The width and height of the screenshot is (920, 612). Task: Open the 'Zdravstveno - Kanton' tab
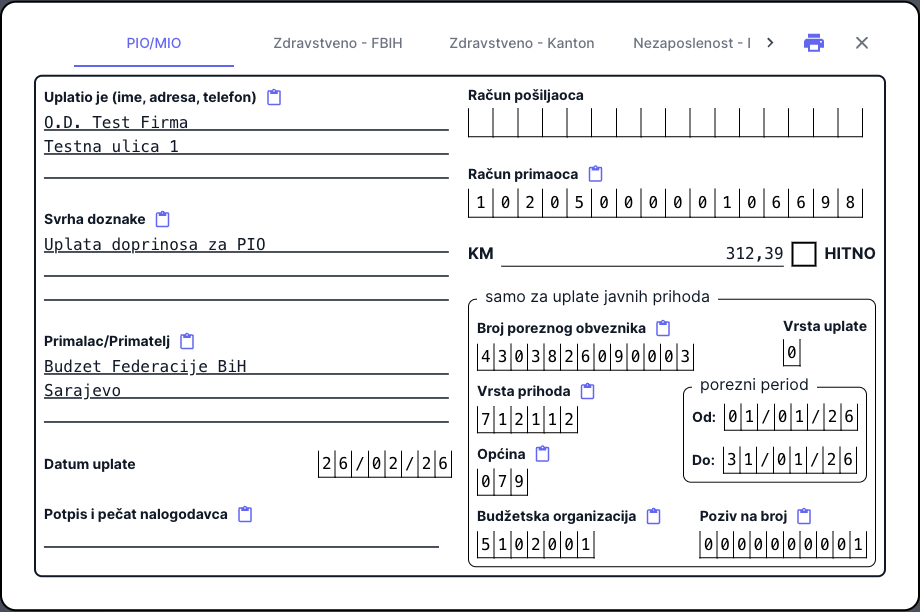[522, 43]
